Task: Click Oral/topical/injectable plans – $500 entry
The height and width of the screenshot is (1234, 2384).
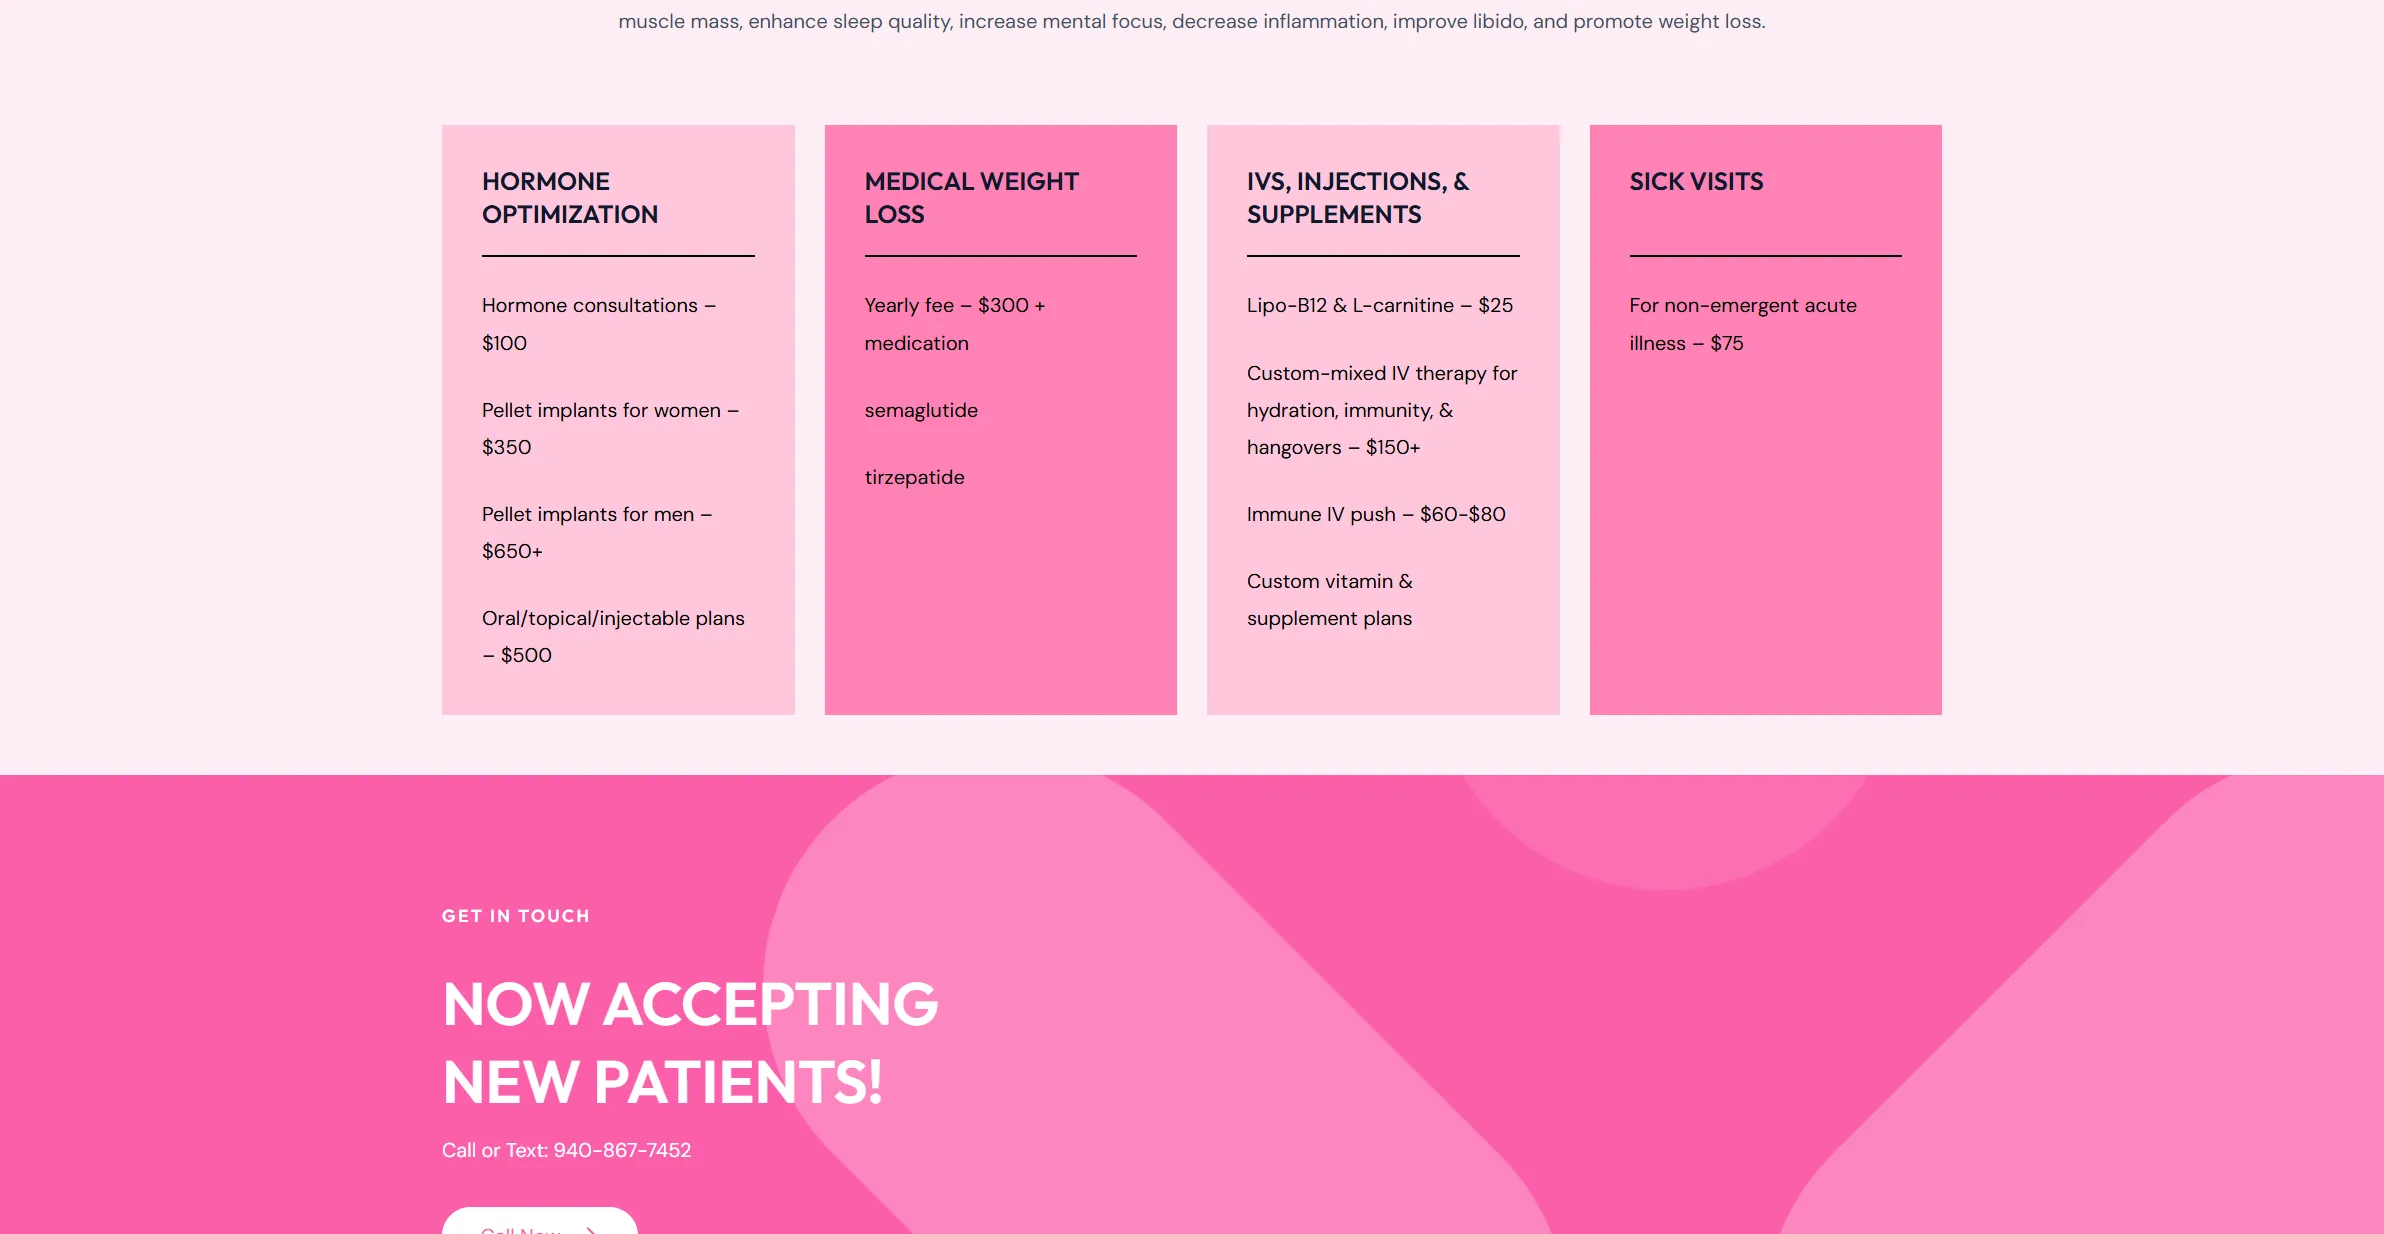Action: click(613, 636)
